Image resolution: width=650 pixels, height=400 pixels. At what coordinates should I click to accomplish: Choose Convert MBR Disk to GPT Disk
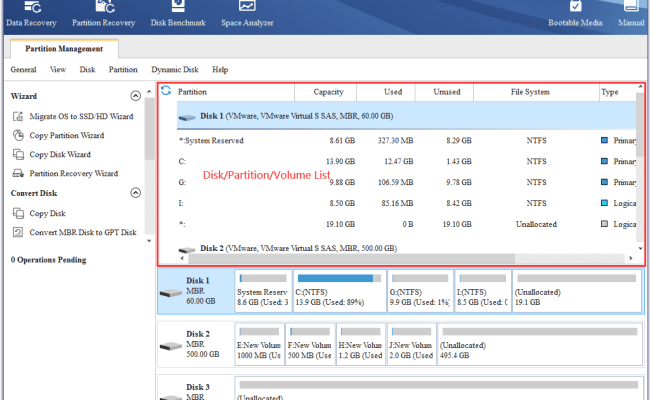[83, 233]
